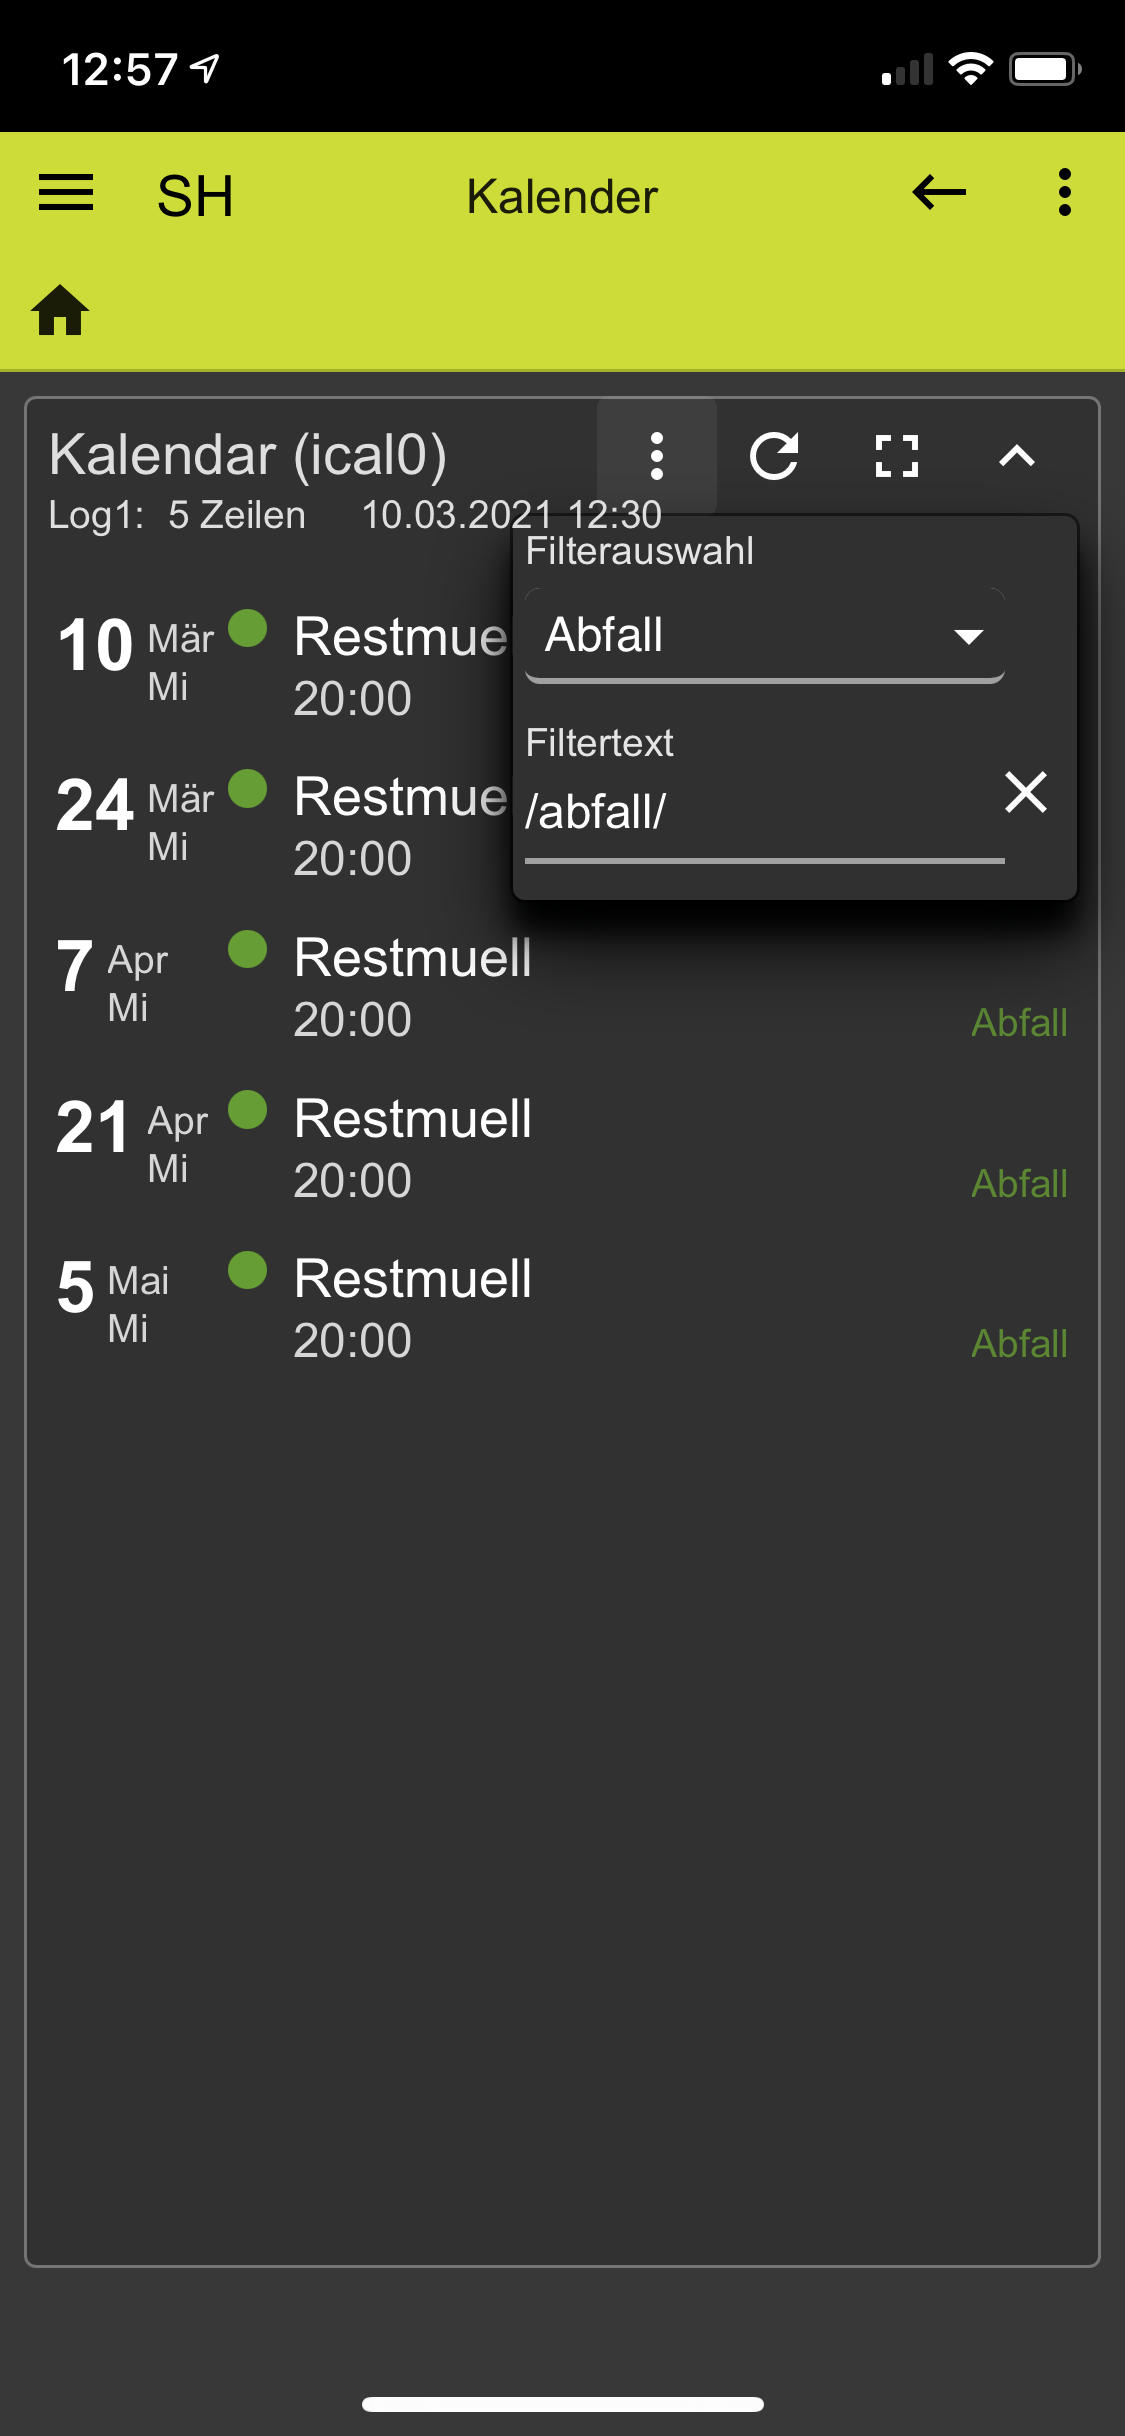Refresh the Kalendar widget
The height and width of the screenshot is (2436, 1125).
pos(775,456)
